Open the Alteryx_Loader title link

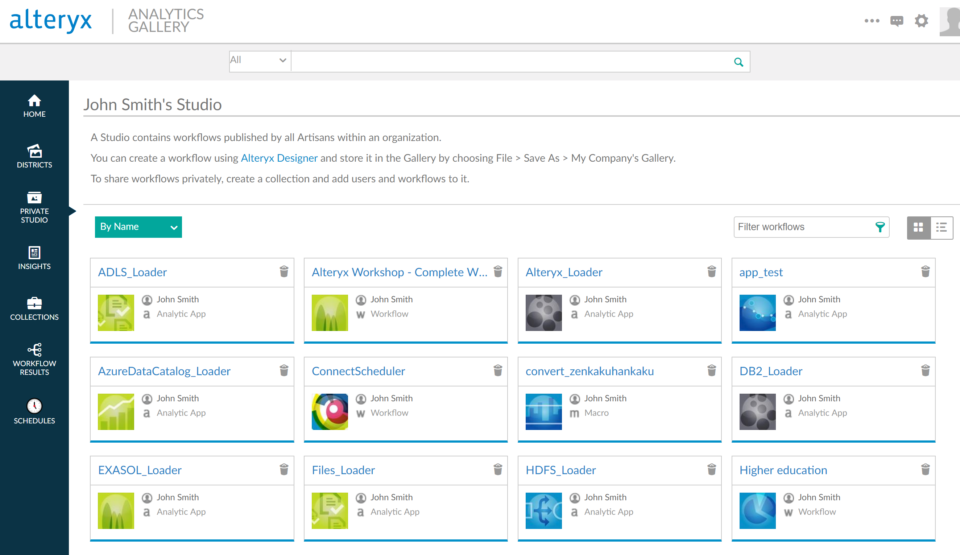pos(564,272)
